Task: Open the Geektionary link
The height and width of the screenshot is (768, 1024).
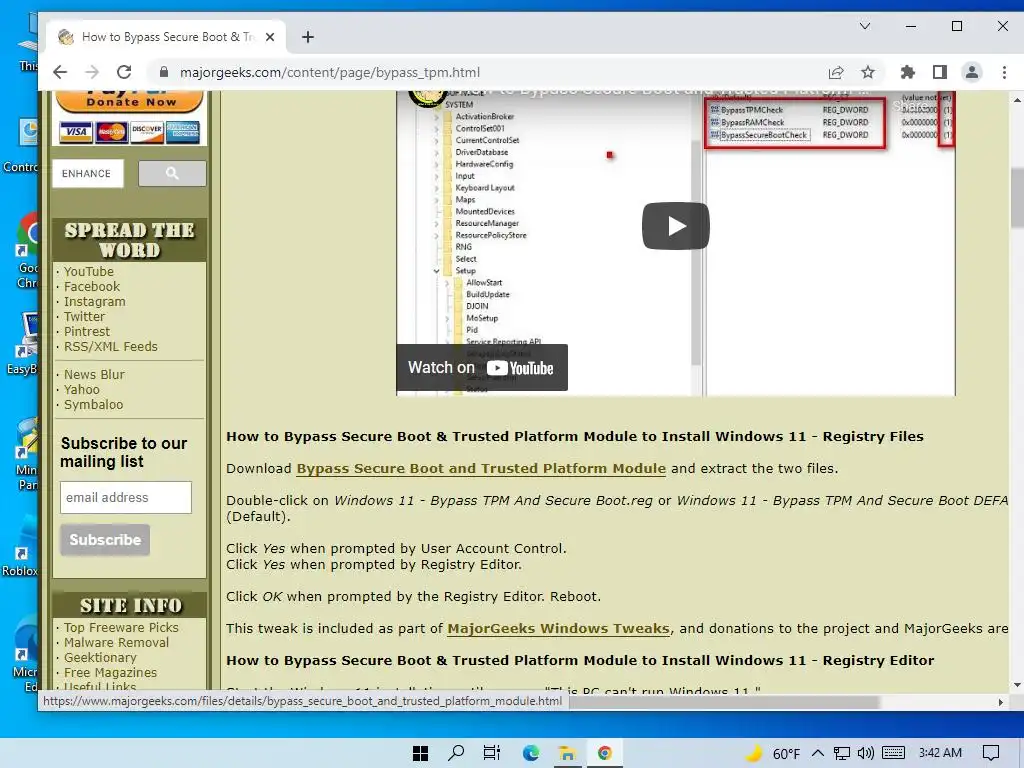Action: (100, 657)
